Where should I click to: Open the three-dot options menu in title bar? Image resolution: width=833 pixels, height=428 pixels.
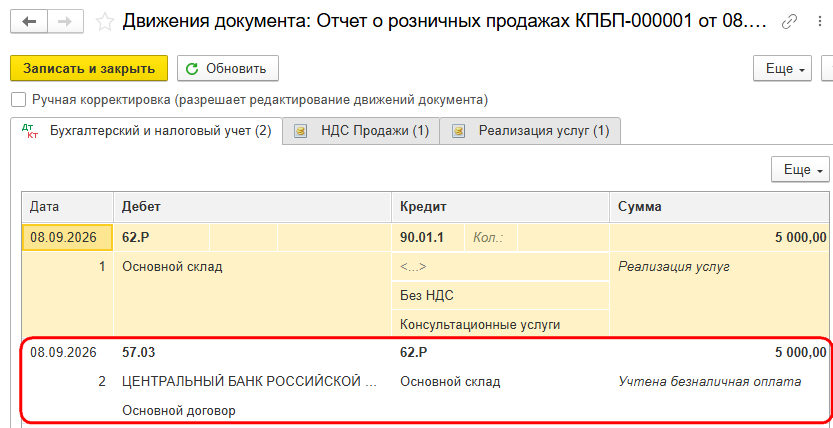click(821, 22)
